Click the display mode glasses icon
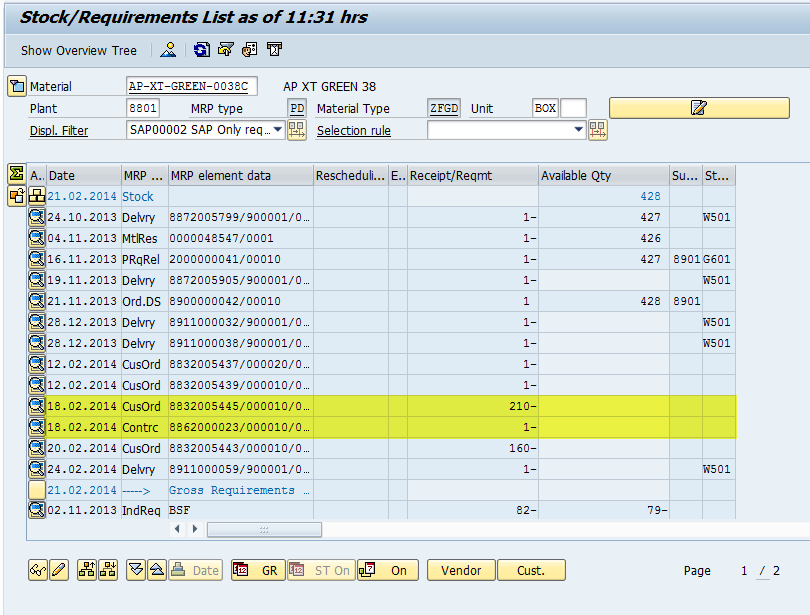The width and height of the screenshot is (810, 615). [37, 570]
